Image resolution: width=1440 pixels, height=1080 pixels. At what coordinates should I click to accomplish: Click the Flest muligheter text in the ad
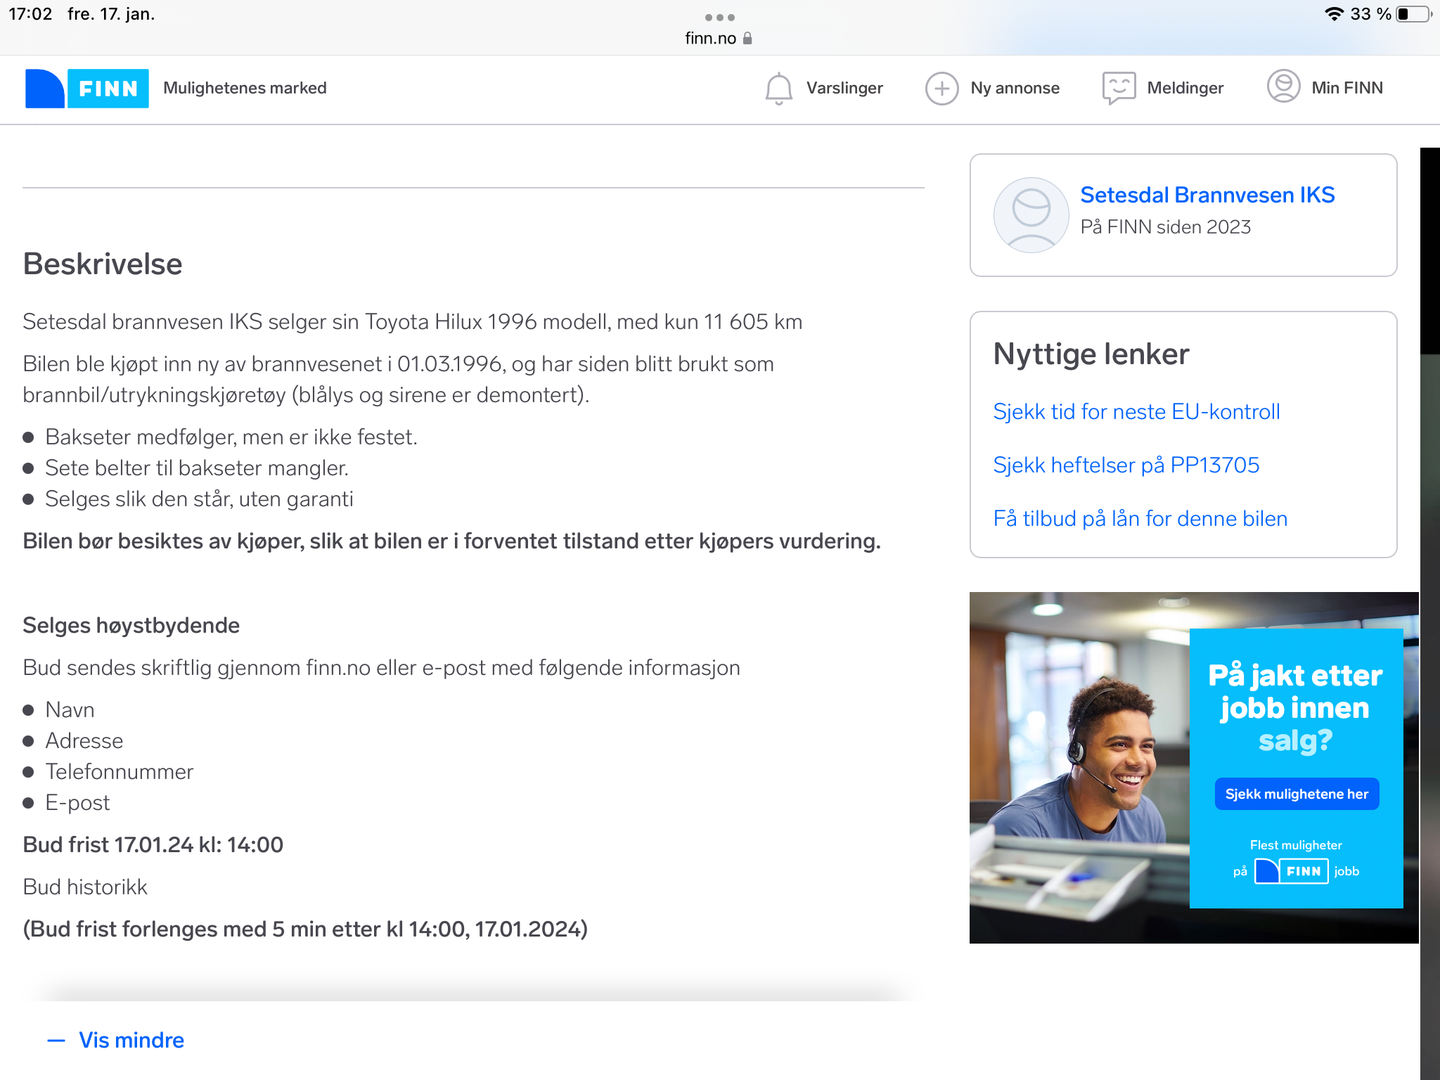coord(1296,845)
